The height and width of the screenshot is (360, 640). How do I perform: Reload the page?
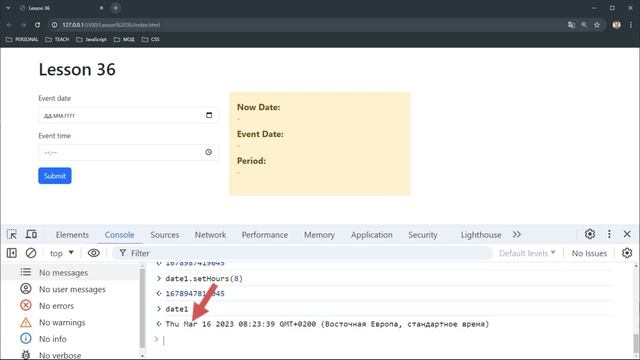tap(37, 25)
